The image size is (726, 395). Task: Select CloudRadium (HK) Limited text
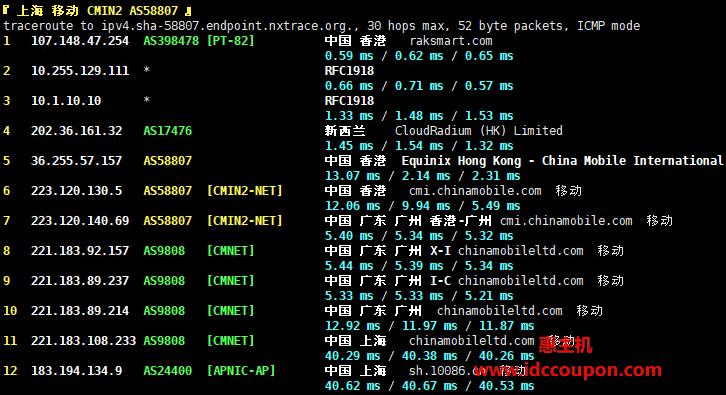479,131
